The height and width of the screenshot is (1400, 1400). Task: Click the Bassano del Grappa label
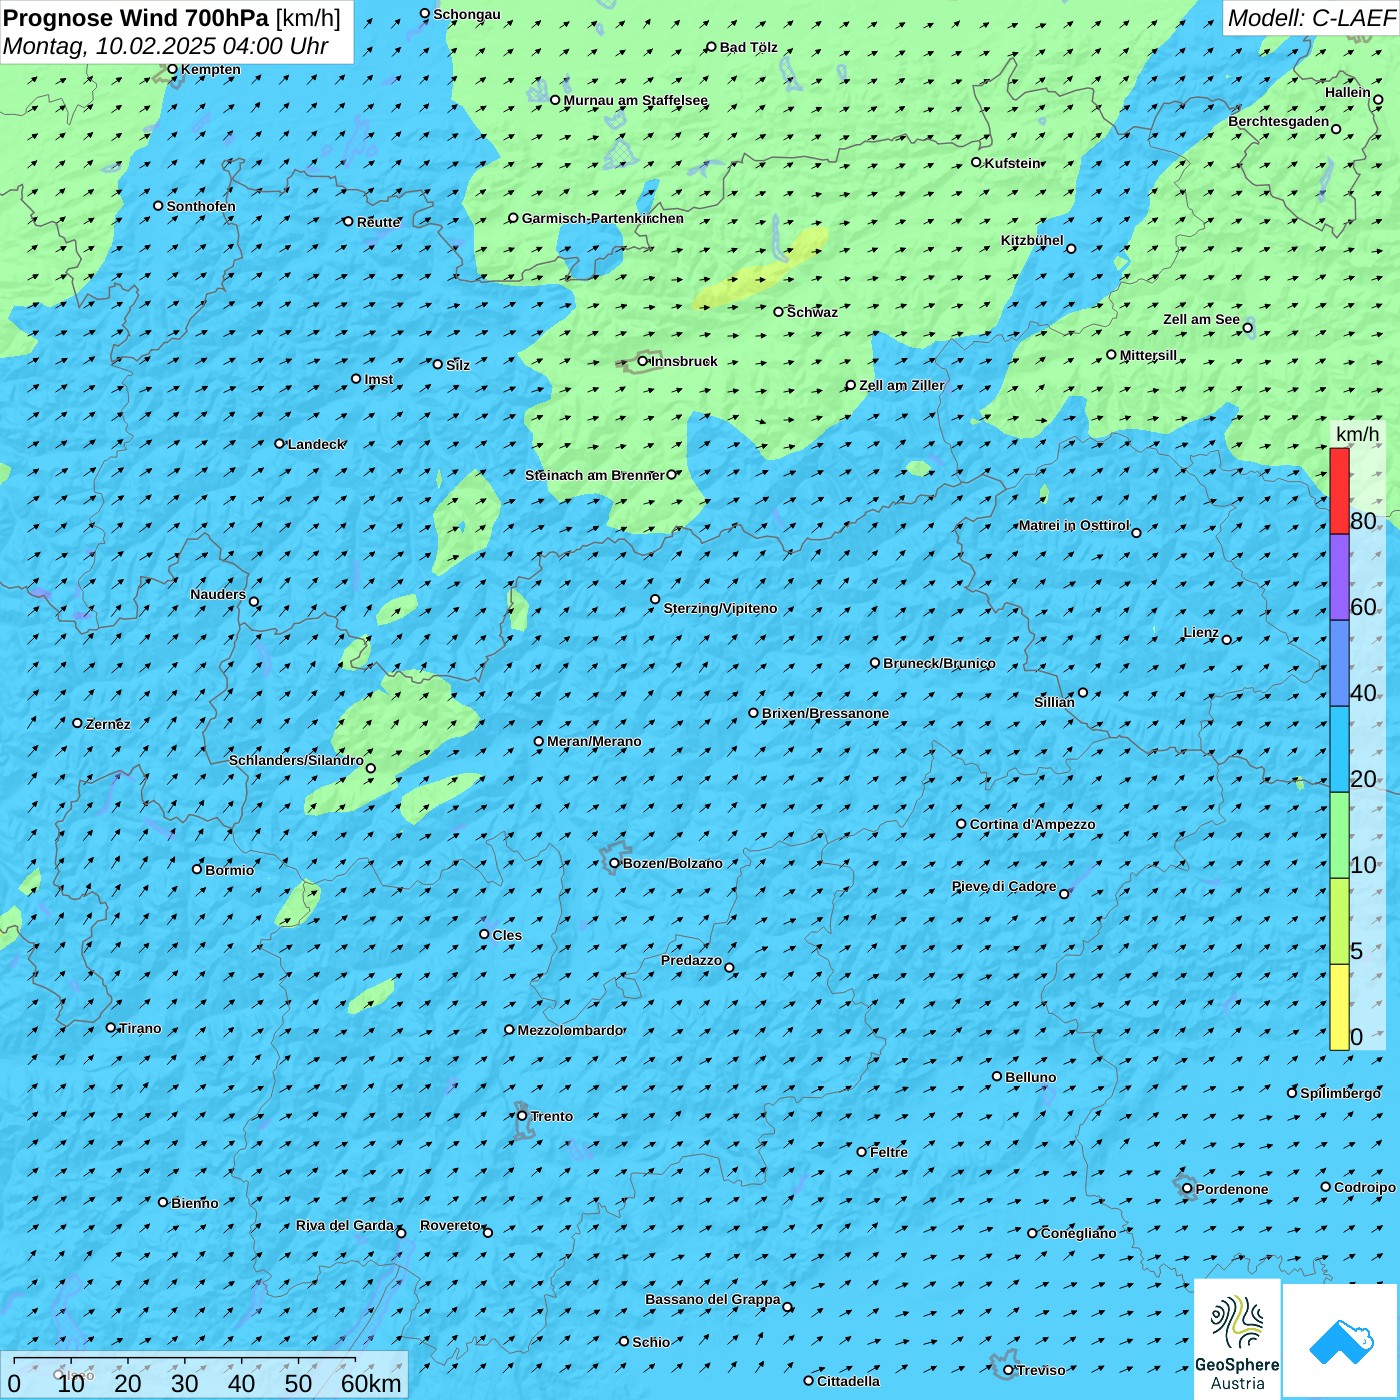pos(713,1299)
